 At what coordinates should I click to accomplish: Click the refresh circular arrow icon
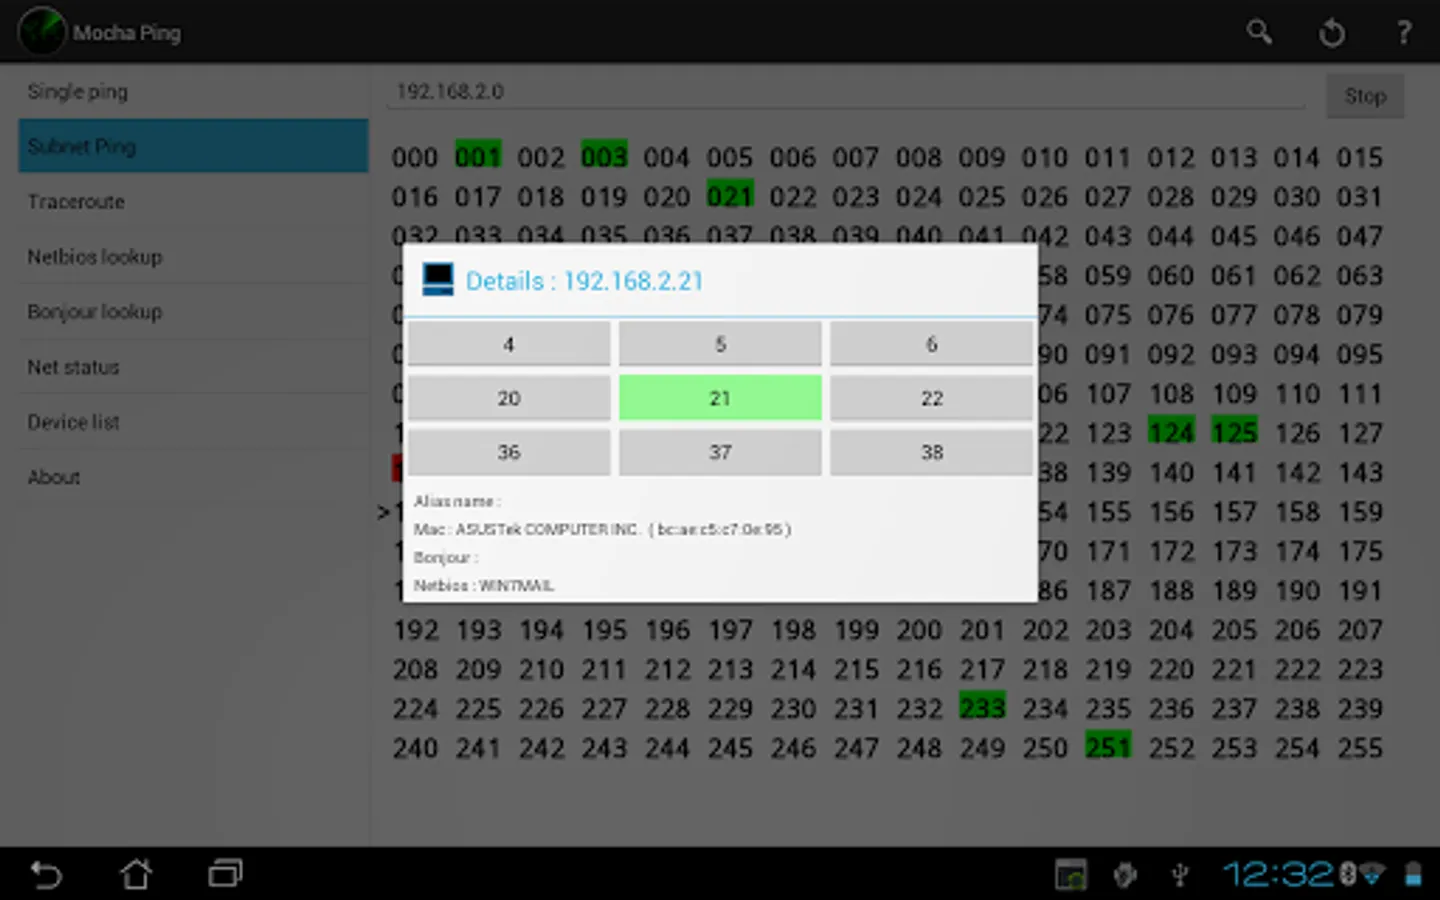click(1332, 33)
